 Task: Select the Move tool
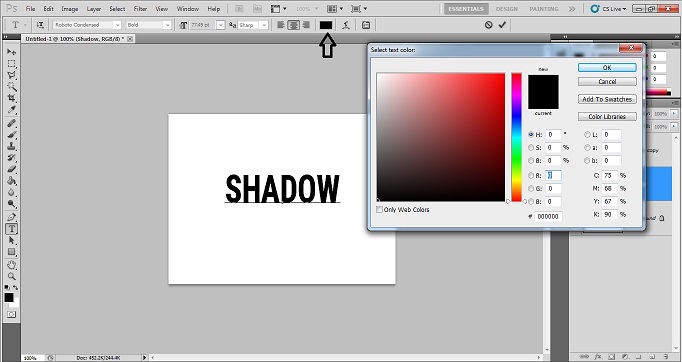11,52
